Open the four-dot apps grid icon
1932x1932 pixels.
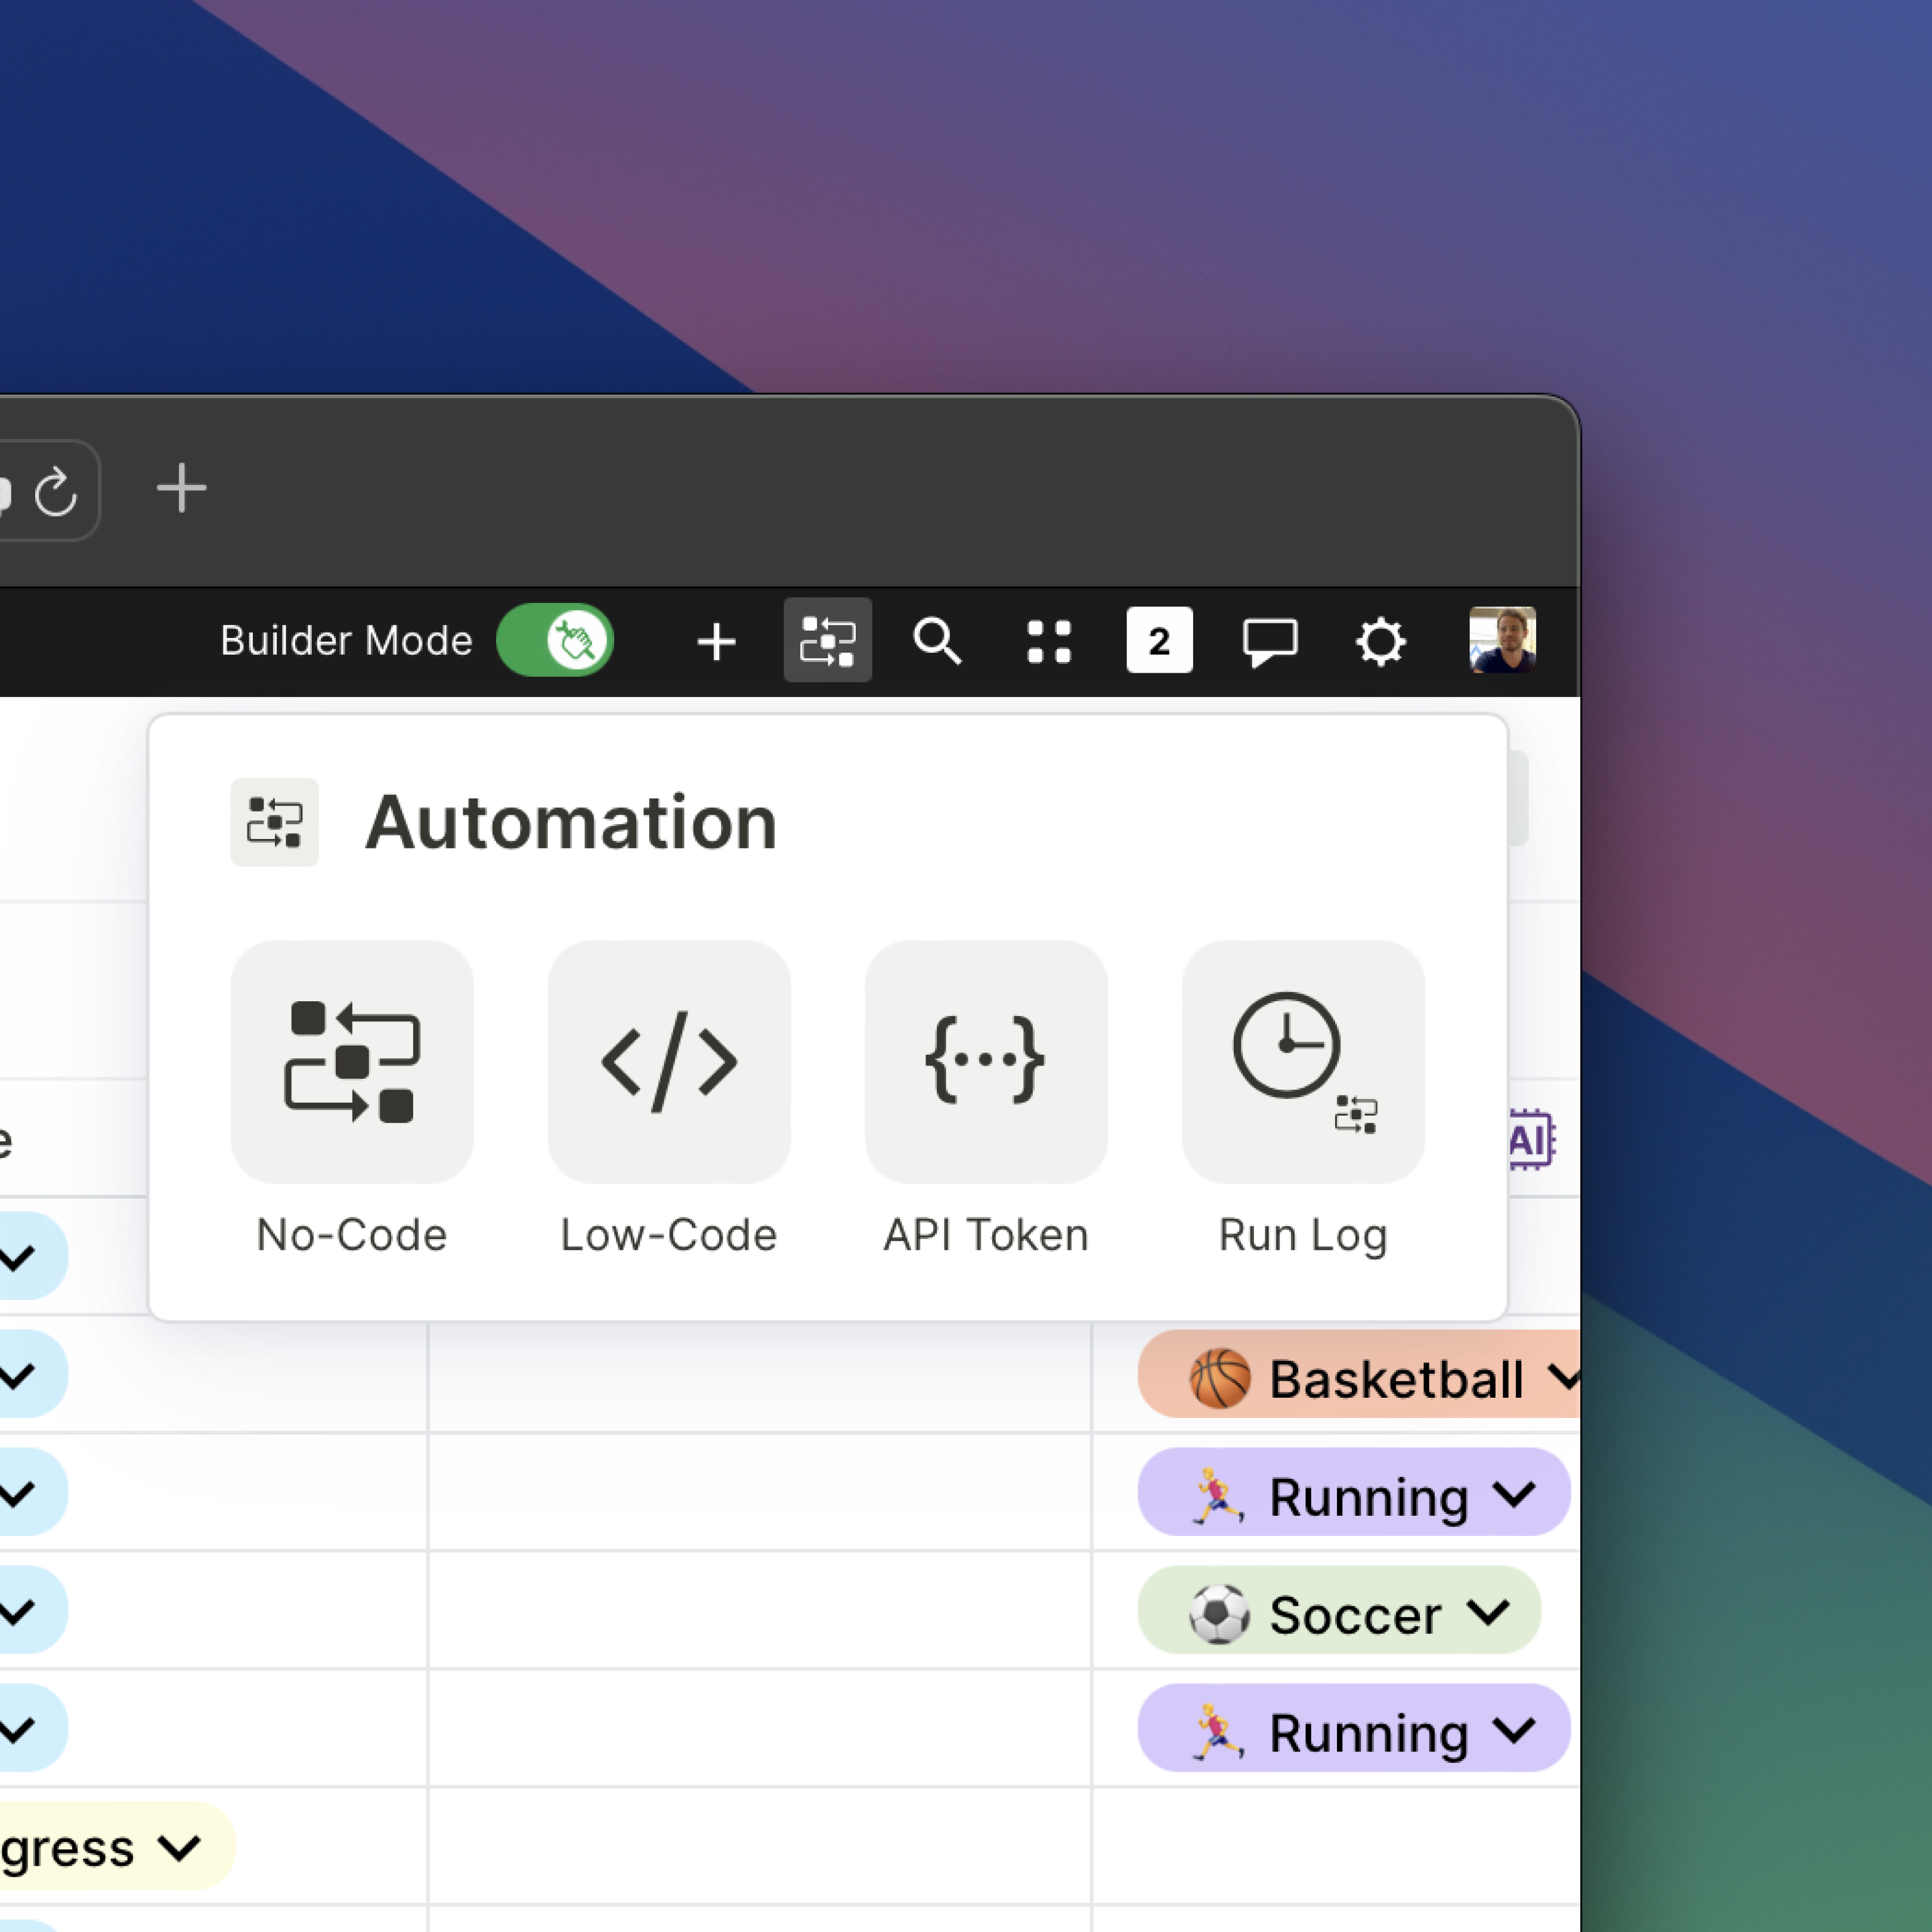coord(1048,641)
